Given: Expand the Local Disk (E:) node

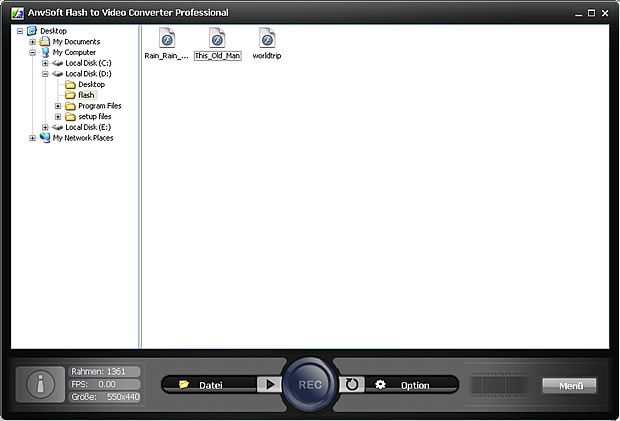Looking at the screenshot, I should tap(45, 127).
